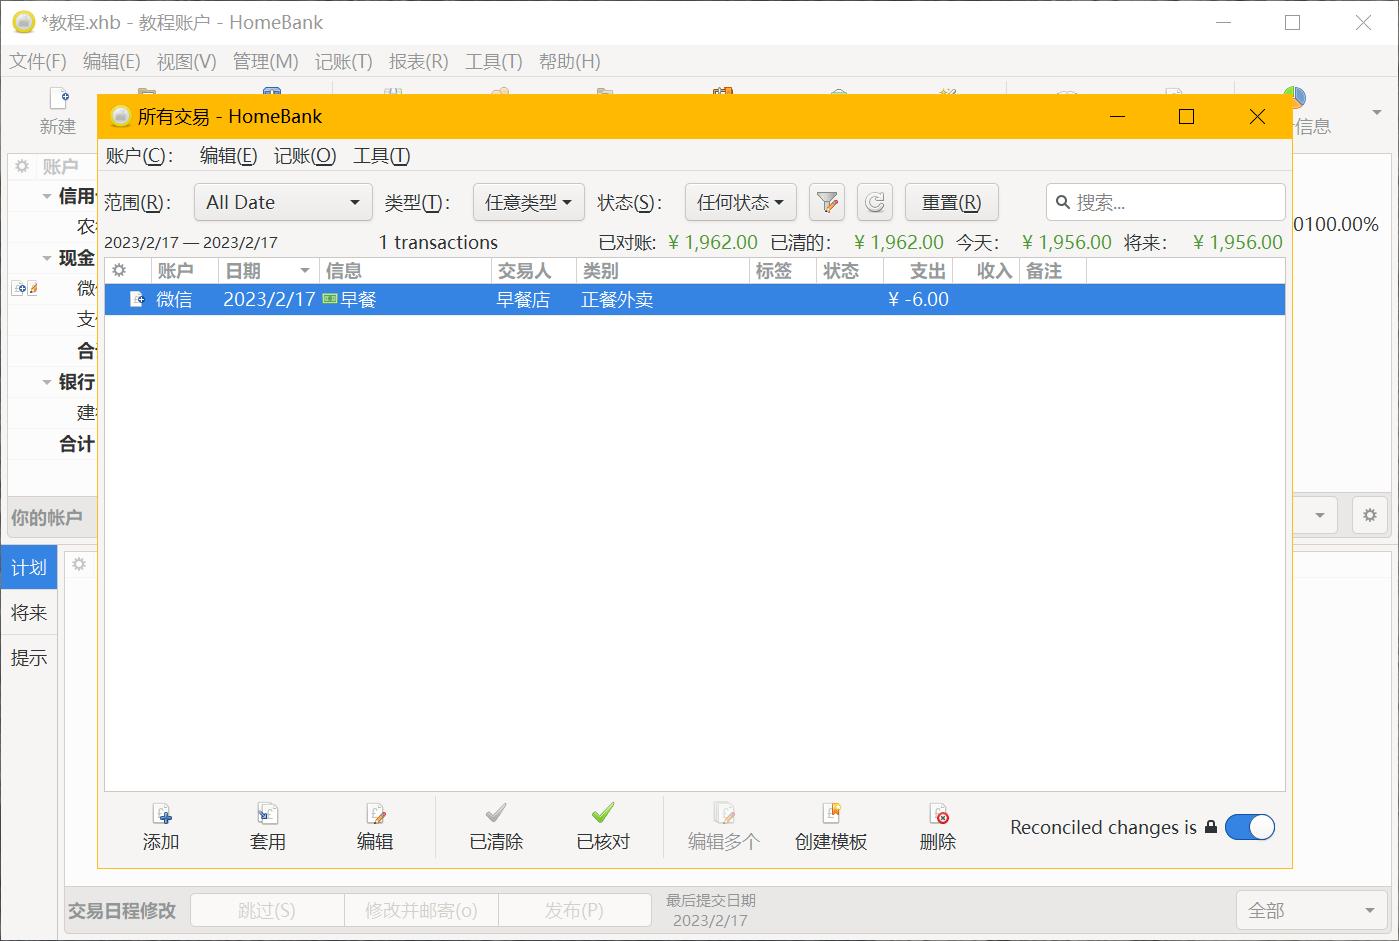The width and height of the screenshot is (1399, 941).
Task: Open the 工具(T) menu in the 所有交易 window
Action: tap(382, 156)
